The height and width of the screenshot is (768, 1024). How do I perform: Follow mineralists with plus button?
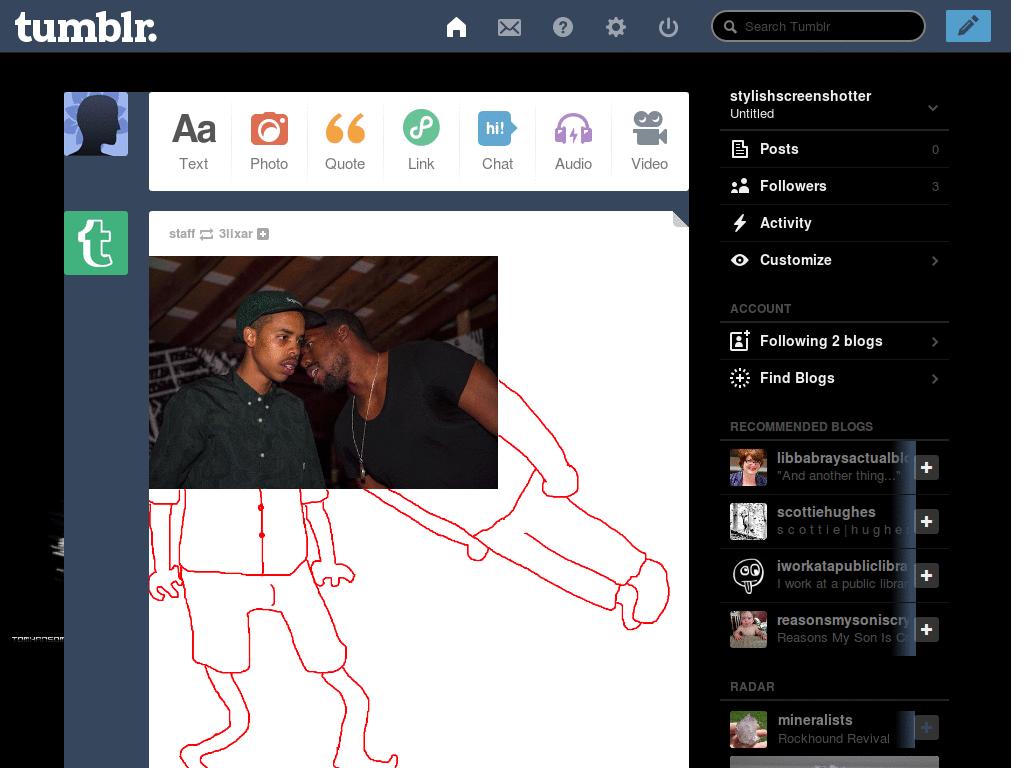pyautogui.click(x=926, y=728)
